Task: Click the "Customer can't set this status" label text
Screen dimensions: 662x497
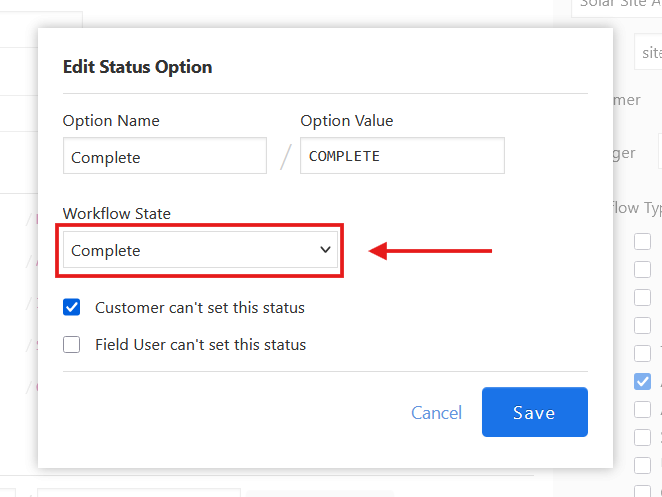Action: point(200,308)
